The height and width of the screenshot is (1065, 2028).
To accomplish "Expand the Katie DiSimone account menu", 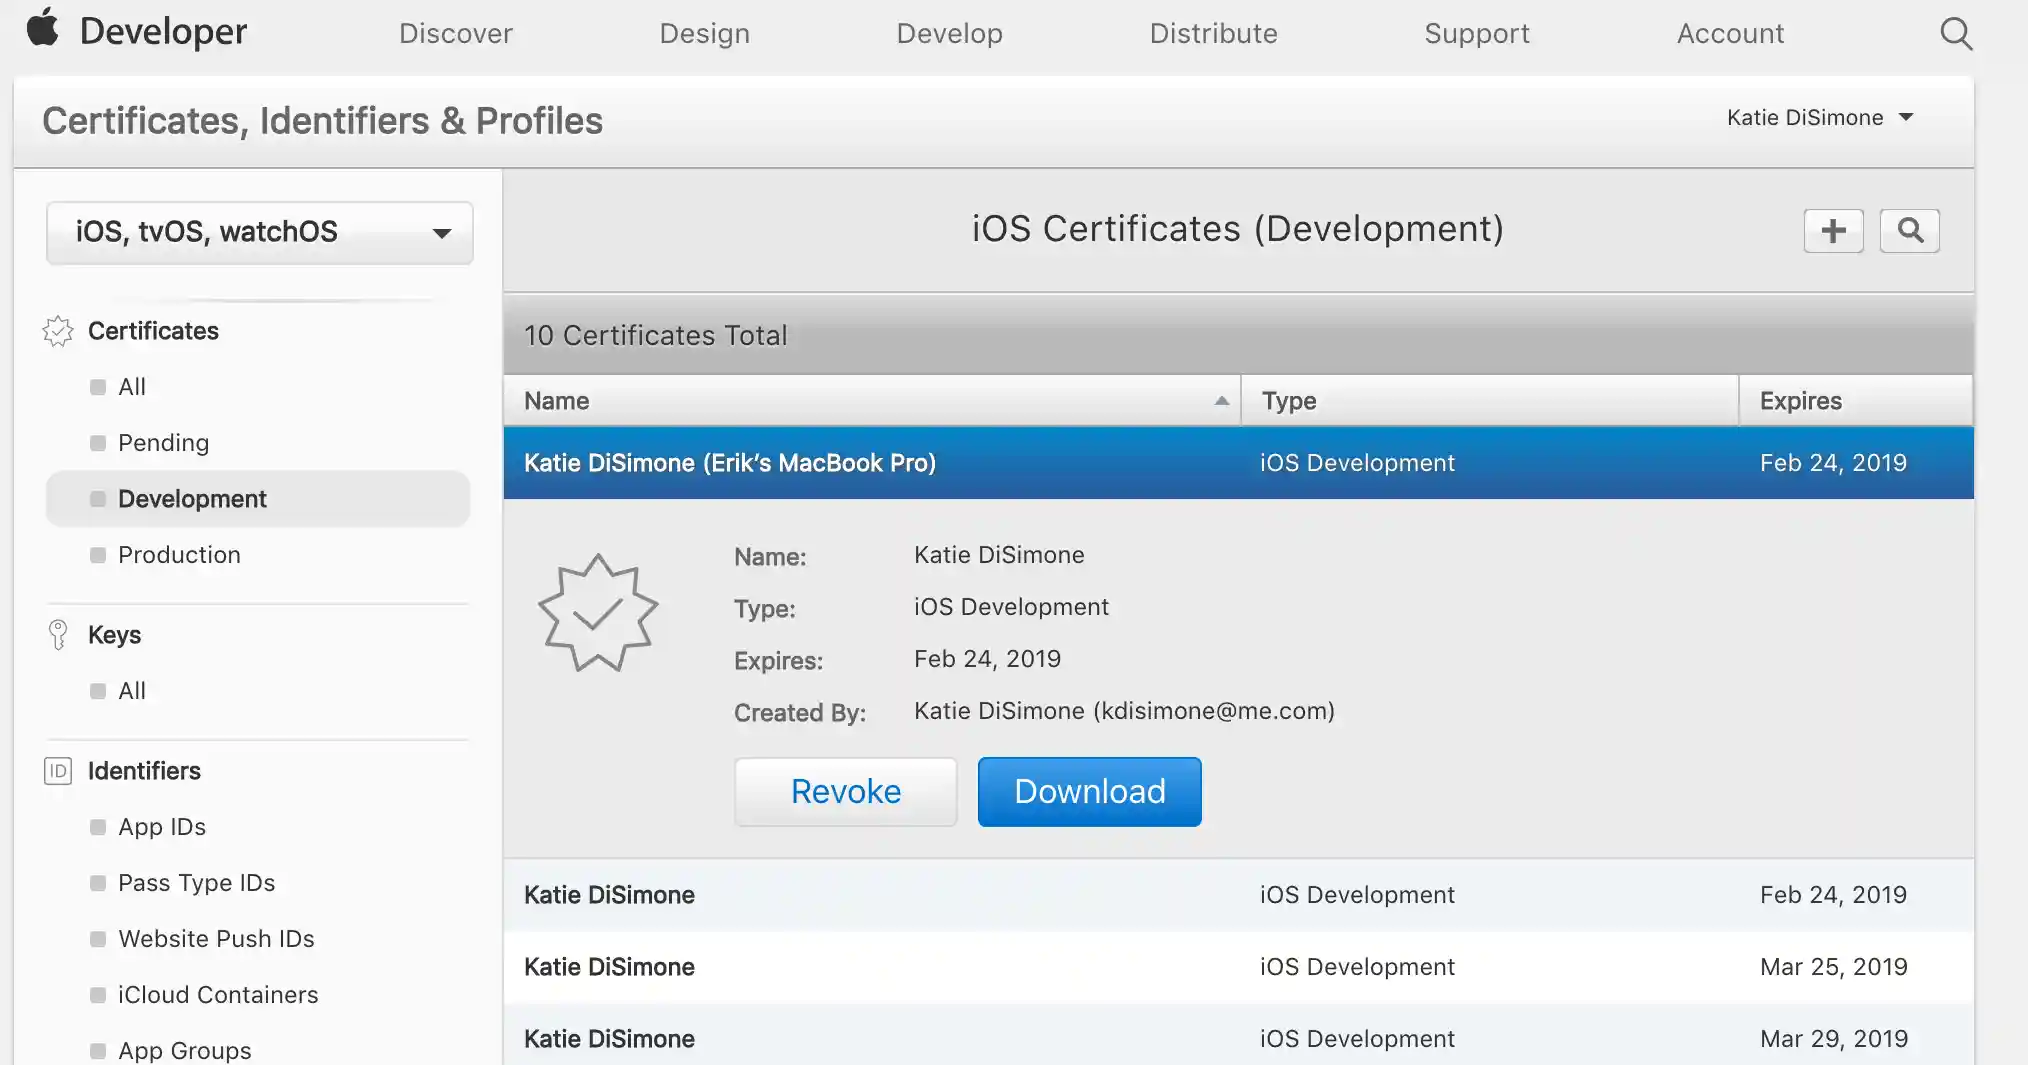I will point(1819,118).
